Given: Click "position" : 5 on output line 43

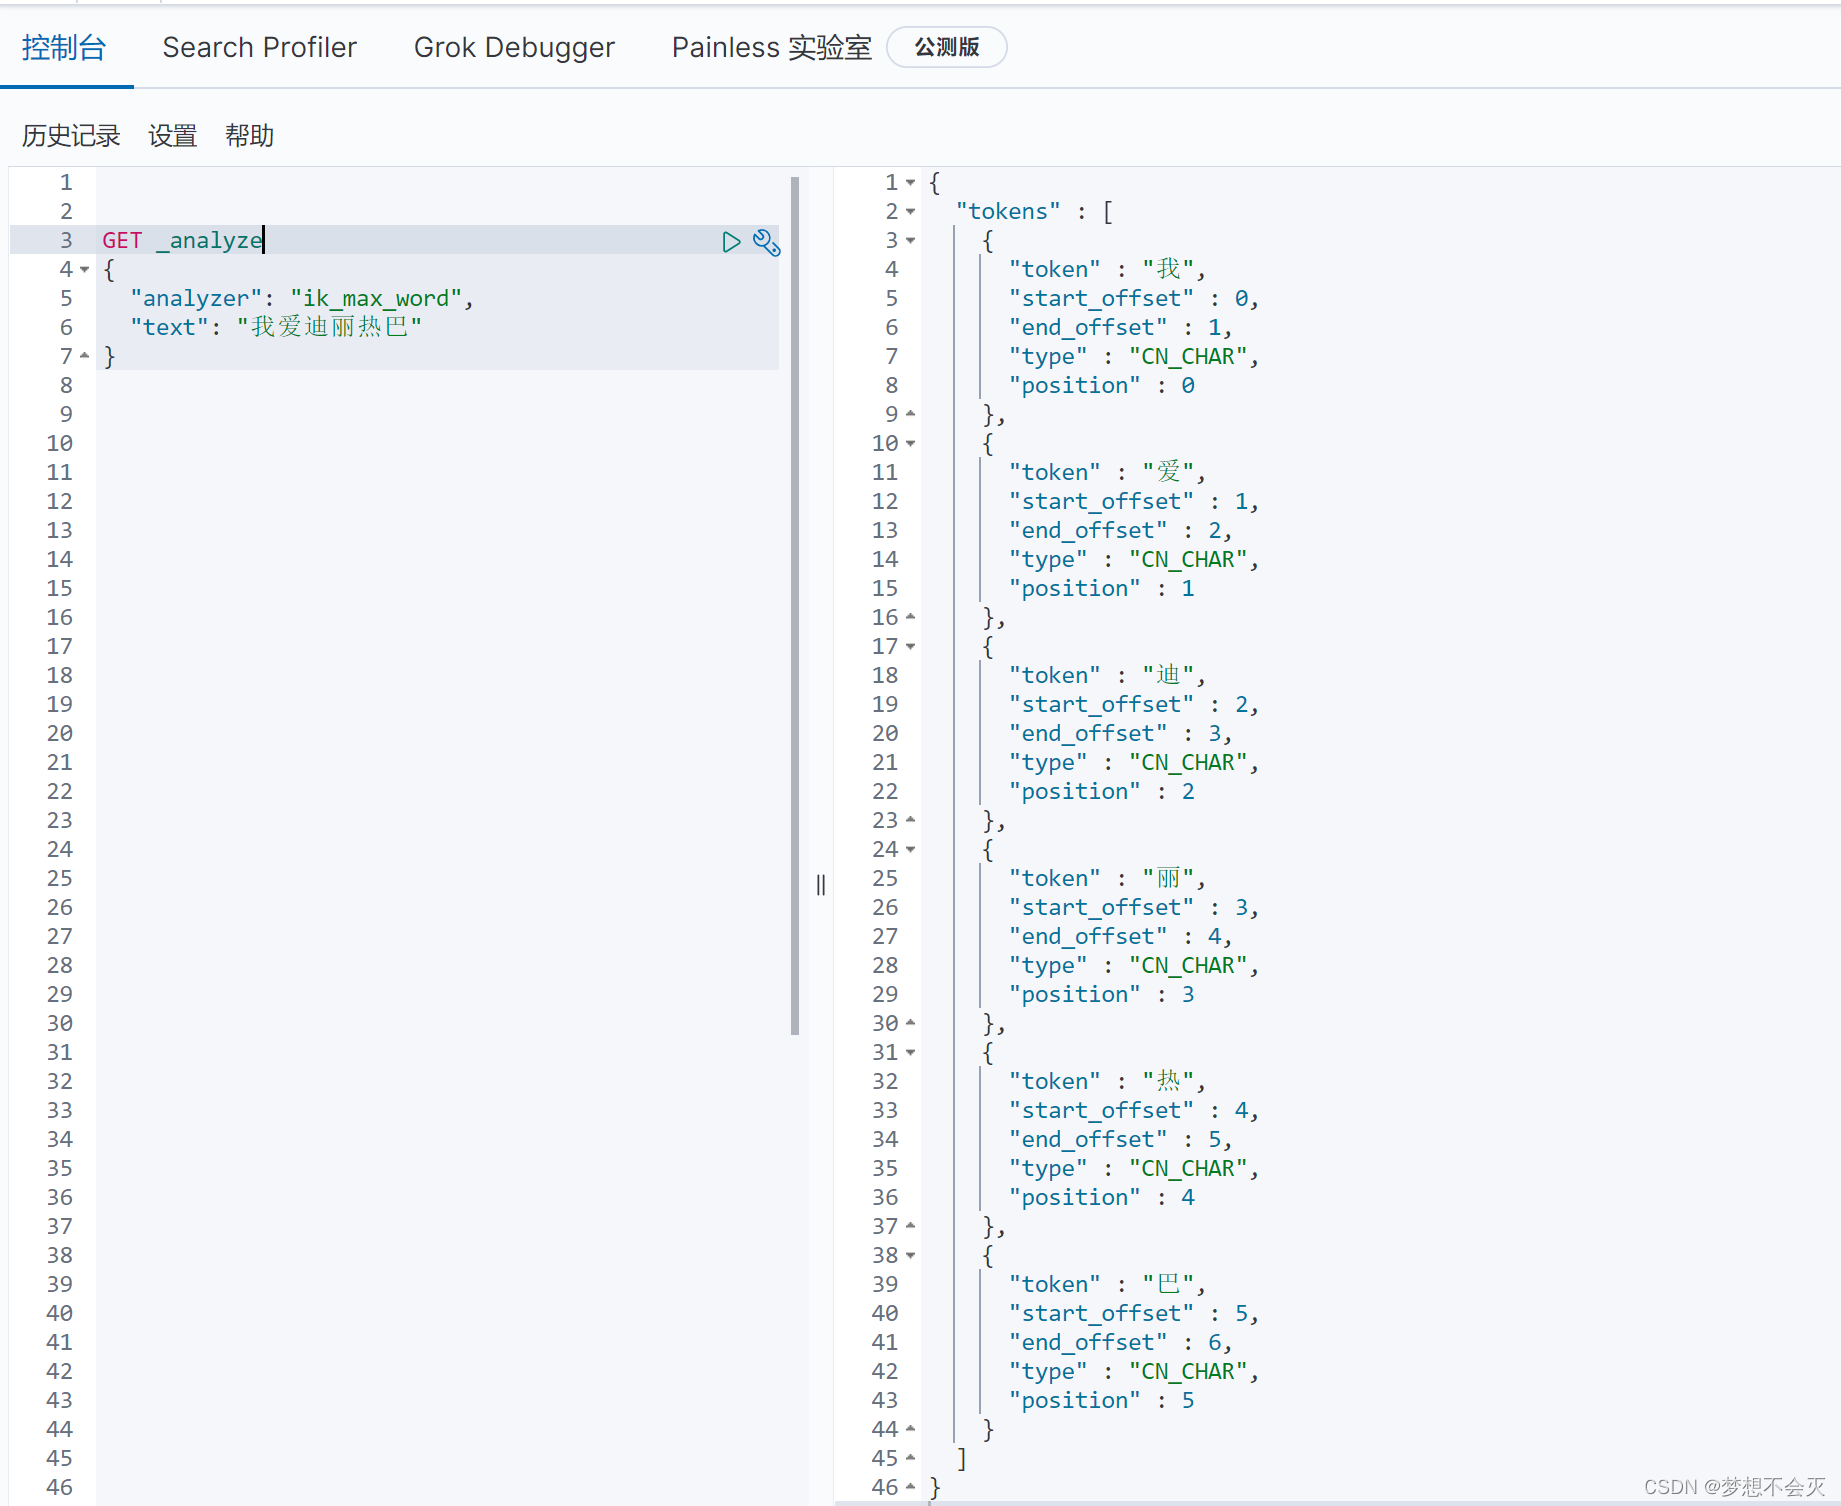Looking at the screenshot, I should [x=1102, y=1401].
